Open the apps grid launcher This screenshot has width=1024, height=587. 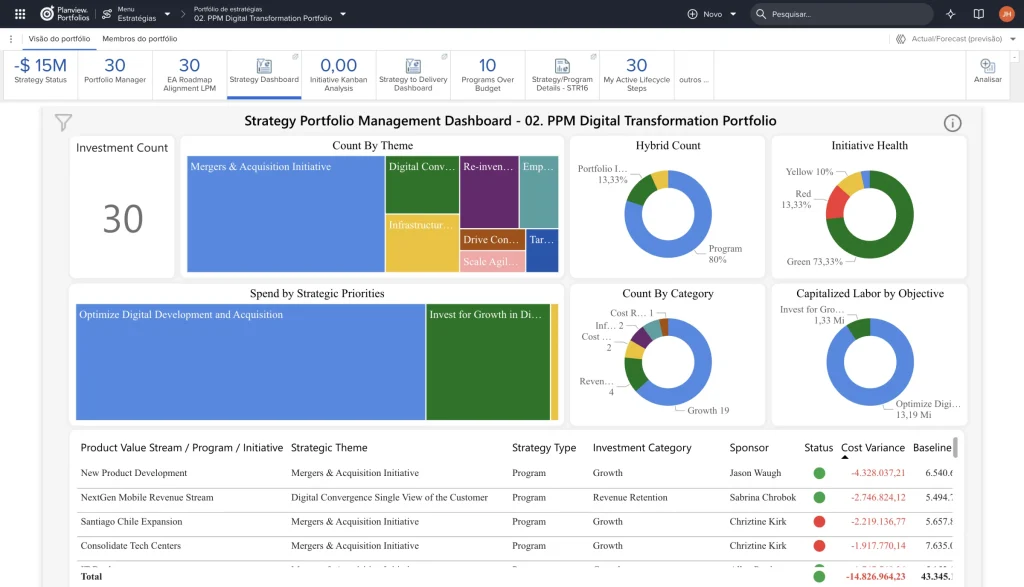click(x=20, y=14)
